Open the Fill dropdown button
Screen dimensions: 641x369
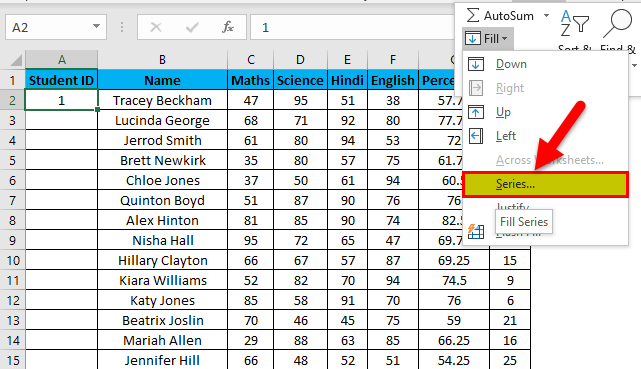[x=488, y=38]
